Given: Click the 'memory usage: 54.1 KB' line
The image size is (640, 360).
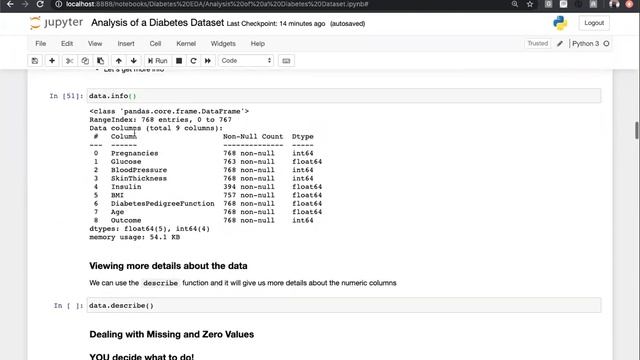Looking at the screenshot, I should pyautogui.click(x=135, y=237).
